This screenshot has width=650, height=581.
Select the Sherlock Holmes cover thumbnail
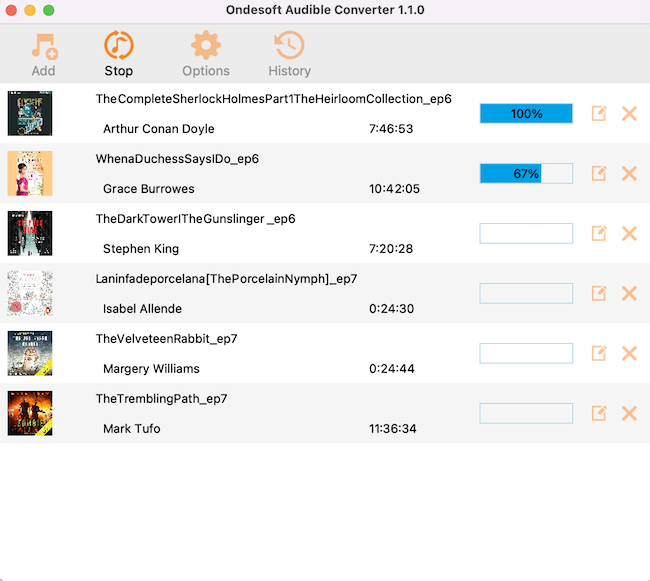[x=30, y=113]
